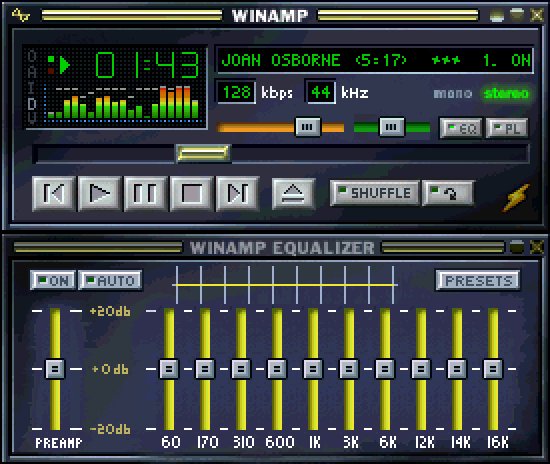Click the OAIDU clutterbar letters

[x=32, y=87]
